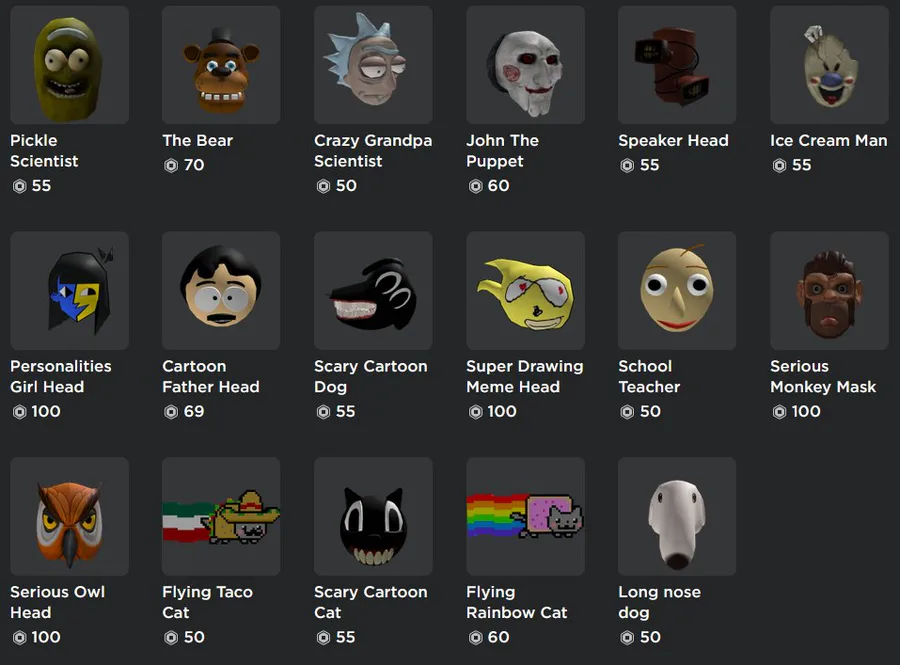This screenshot has height=665, width=900.
Task: Click the Cartoon Father Head image
Action: [x=221, y=291]
